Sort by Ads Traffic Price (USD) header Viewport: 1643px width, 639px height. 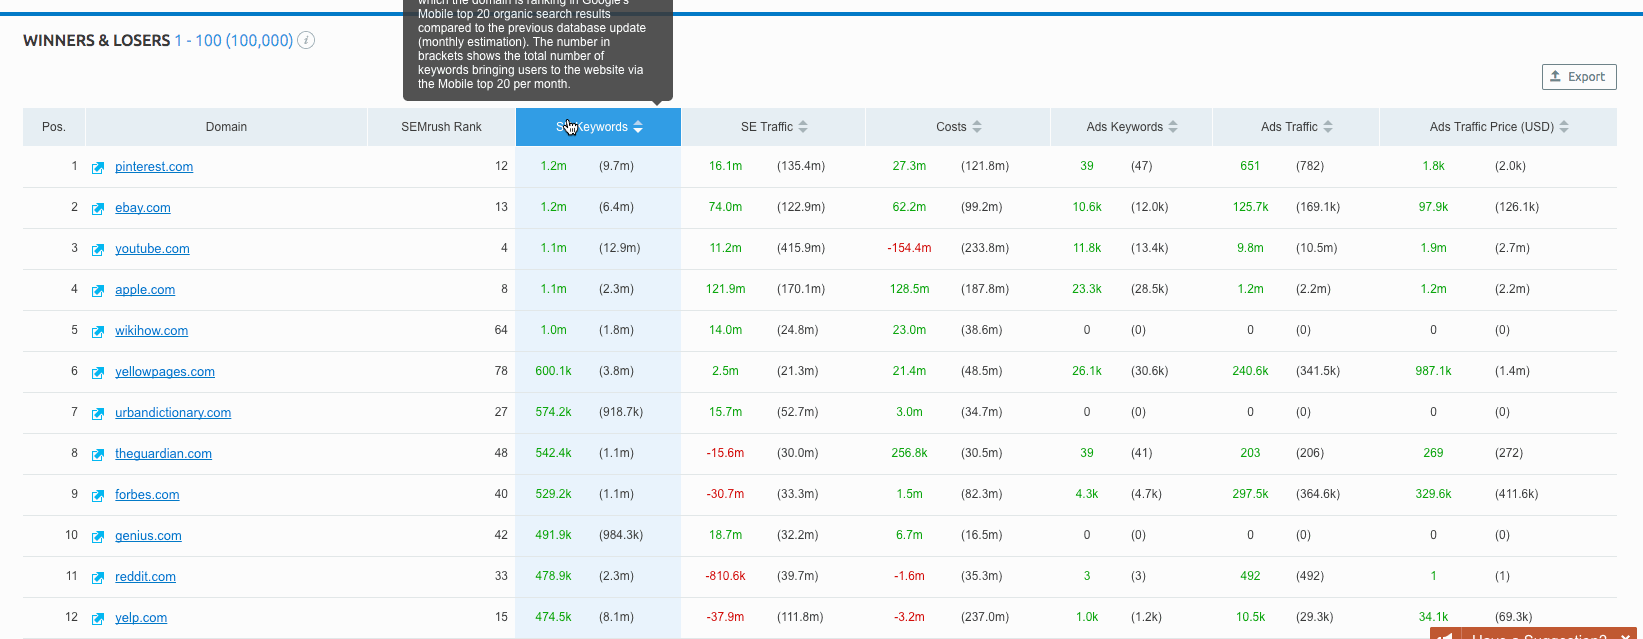pos(1498,127)
